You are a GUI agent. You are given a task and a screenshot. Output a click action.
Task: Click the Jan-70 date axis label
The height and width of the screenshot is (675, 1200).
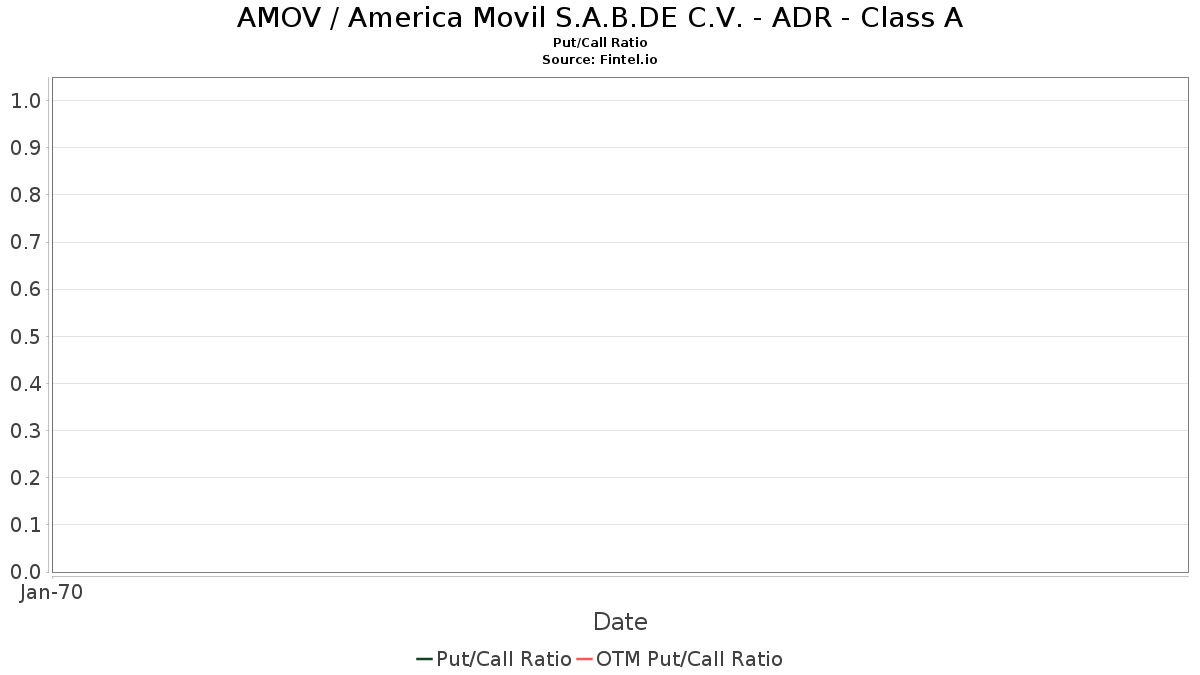51,592
